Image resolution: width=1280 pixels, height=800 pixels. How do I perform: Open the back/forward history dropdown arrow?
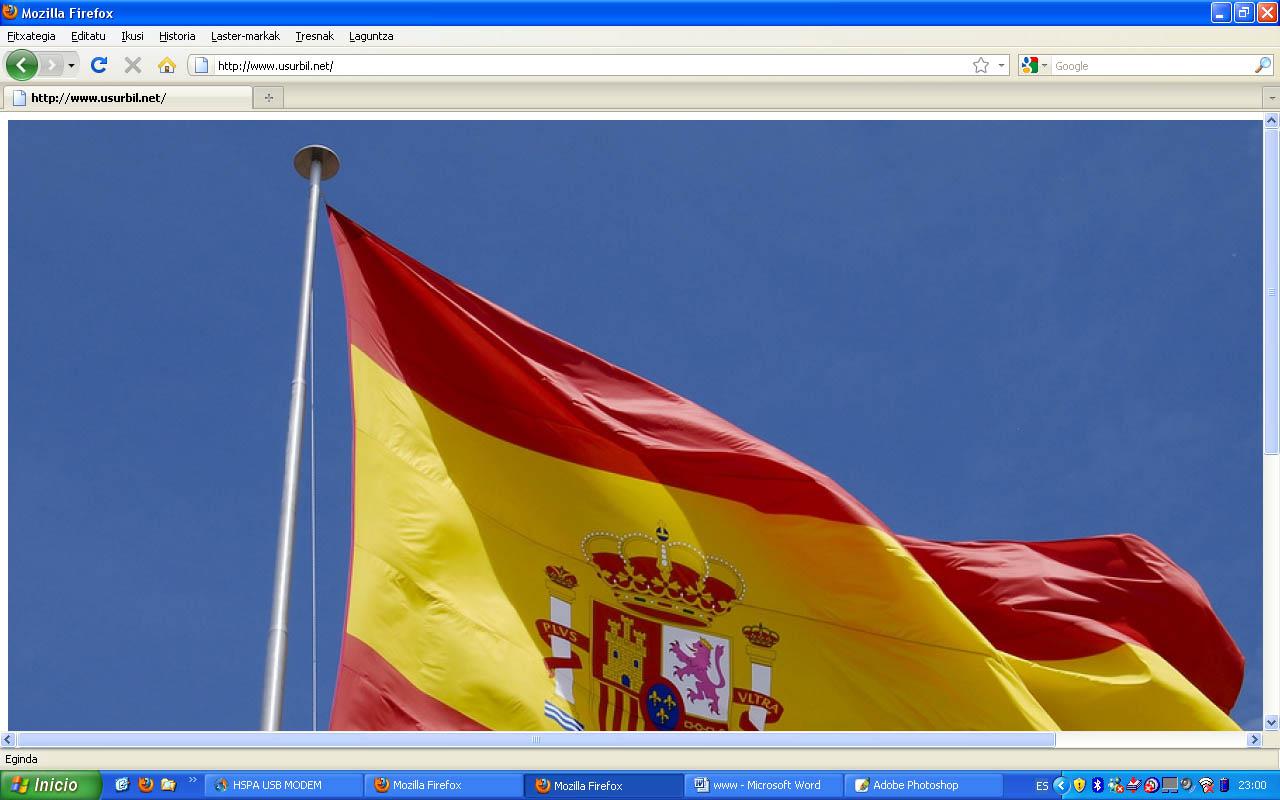[x=71, y=65]
